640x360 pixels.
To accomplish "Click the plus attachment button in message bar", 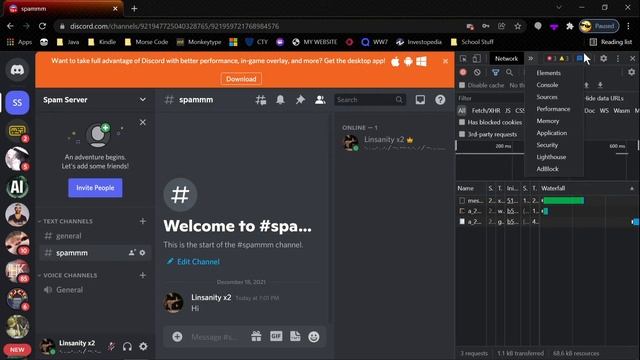I will click(x=177, y=337).
